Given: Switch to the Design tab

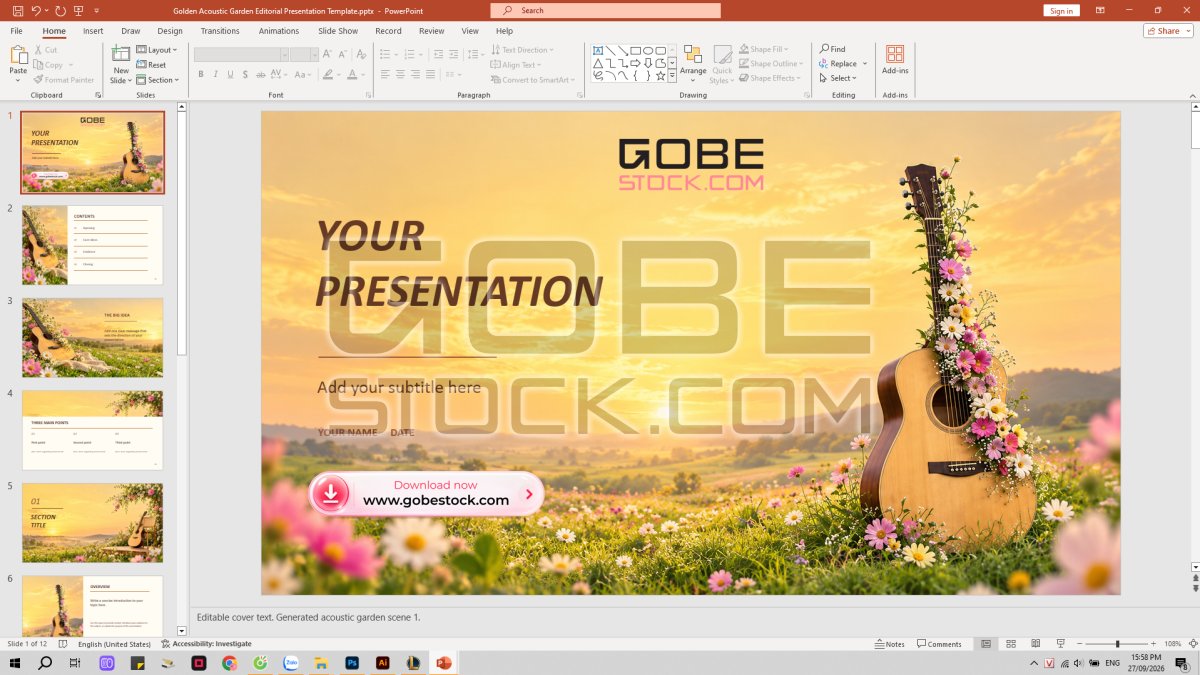Looking at the screenshot, I should [x=170, y=31].
